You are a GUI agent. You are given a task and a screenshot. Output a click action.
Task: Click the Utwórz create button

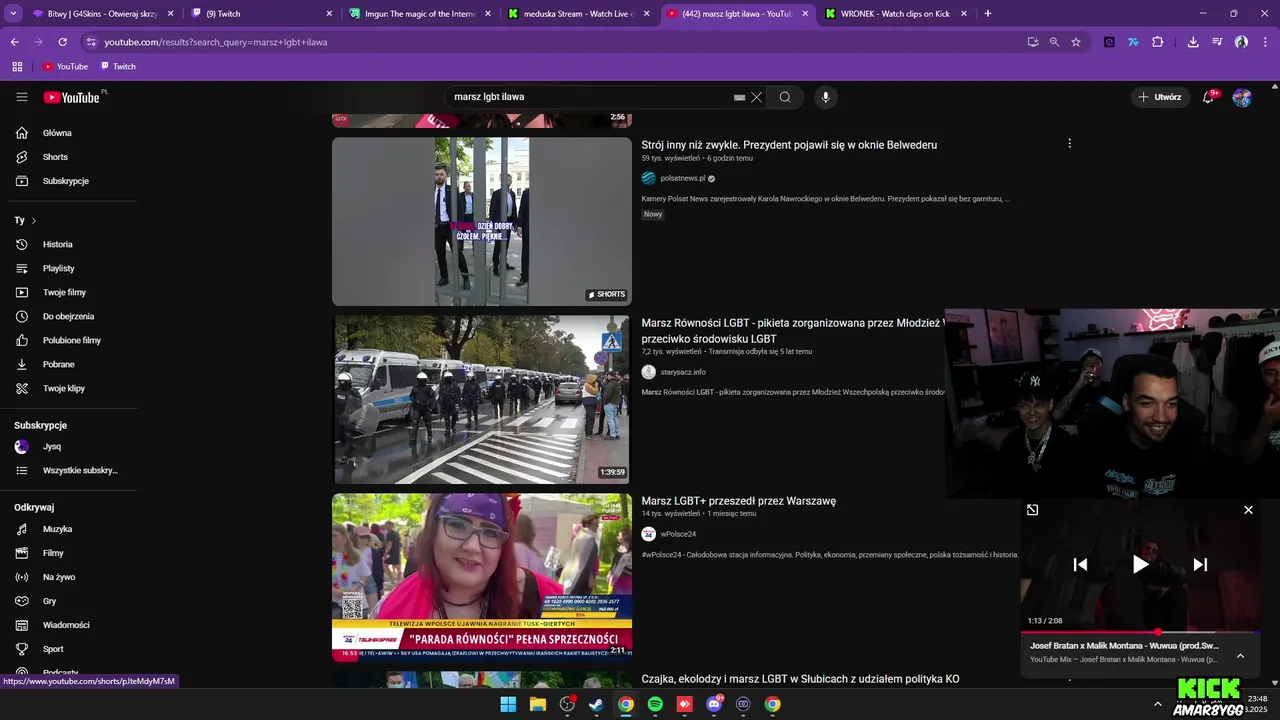(x=1160, y=97)
